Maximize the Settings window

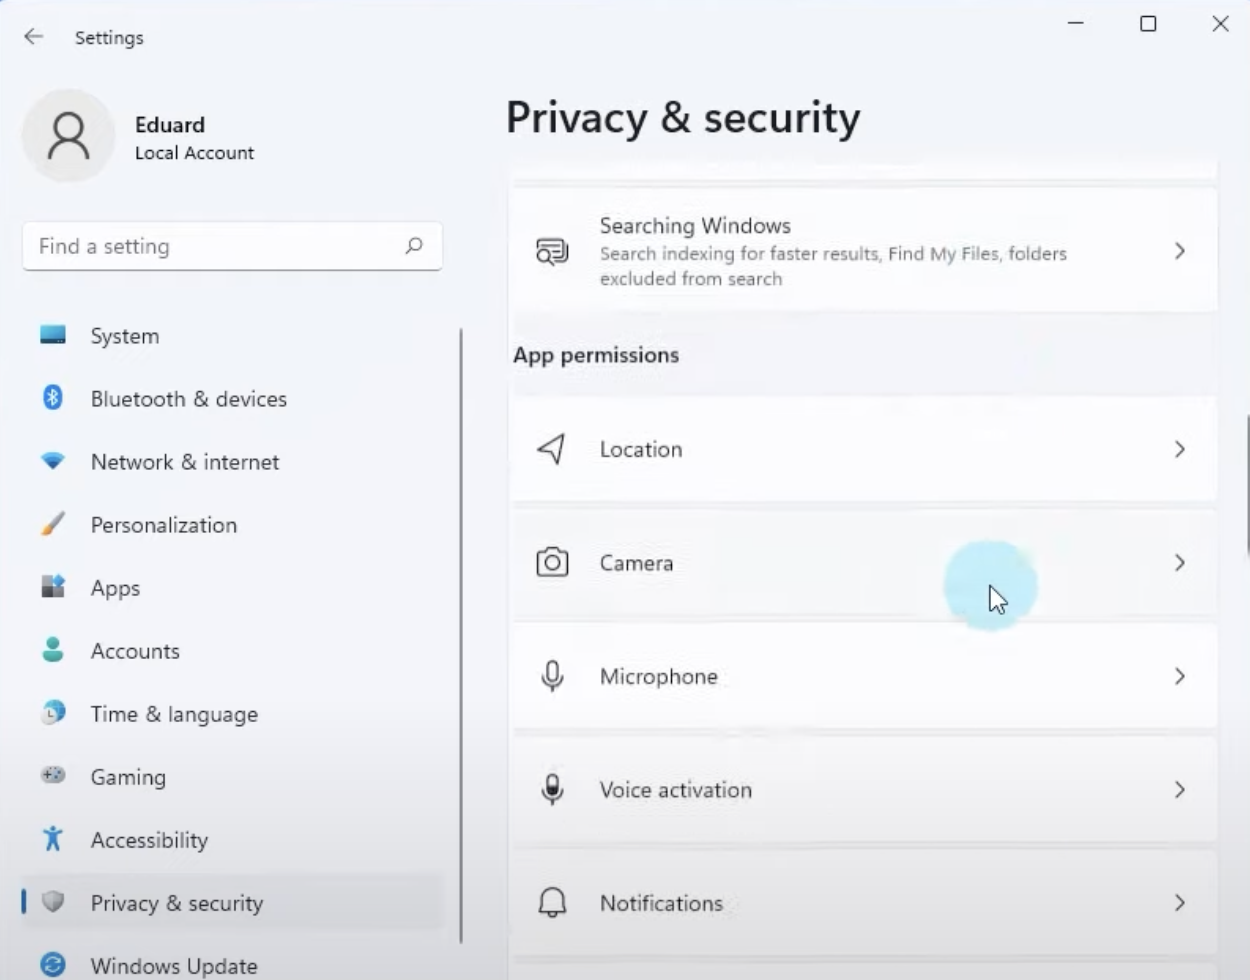pos(1148,23)
